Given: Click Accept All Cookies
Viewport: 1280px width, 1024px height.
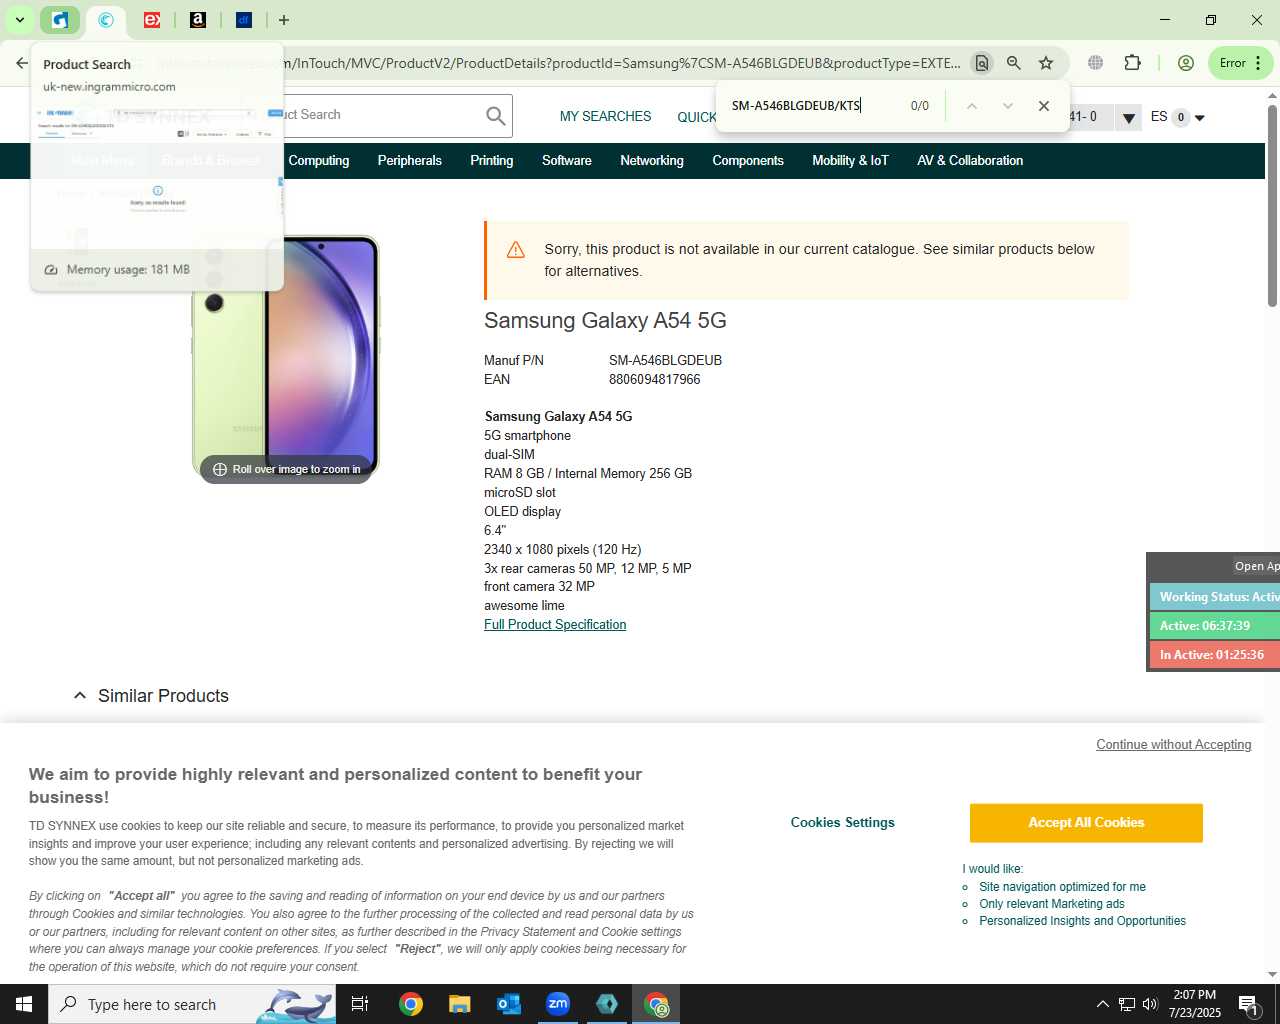Looking at the screenshot, I should pos(1086,823).
